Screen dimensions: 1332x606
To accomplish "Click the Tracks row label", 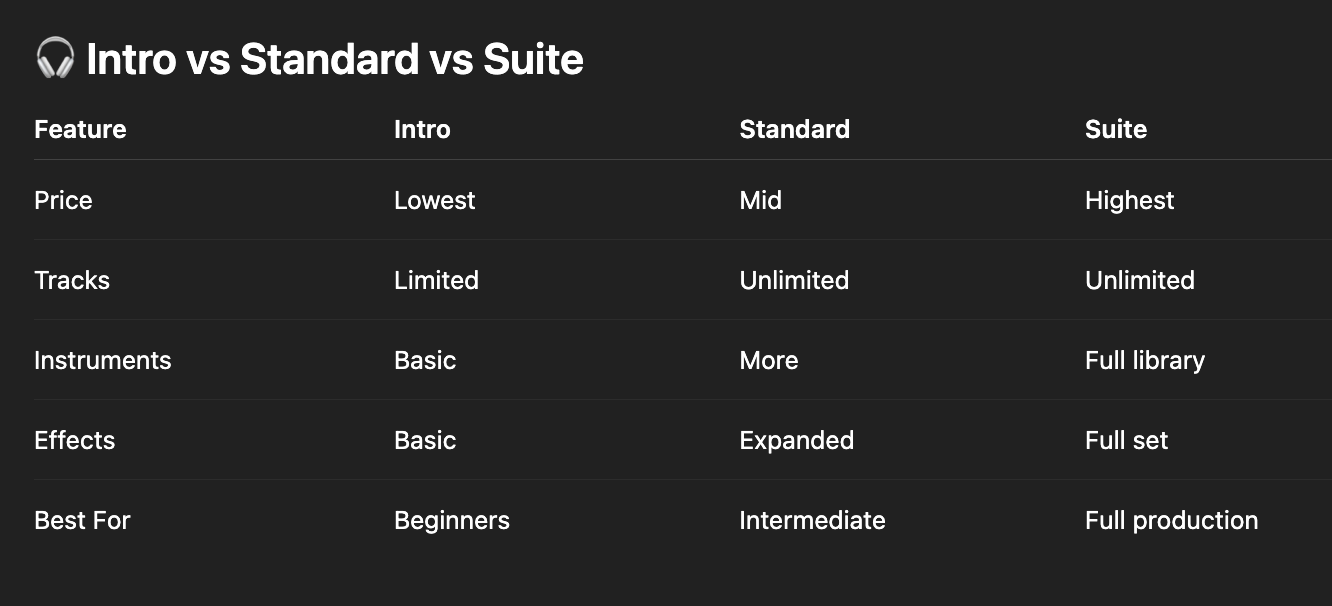I will click(72, 280).
